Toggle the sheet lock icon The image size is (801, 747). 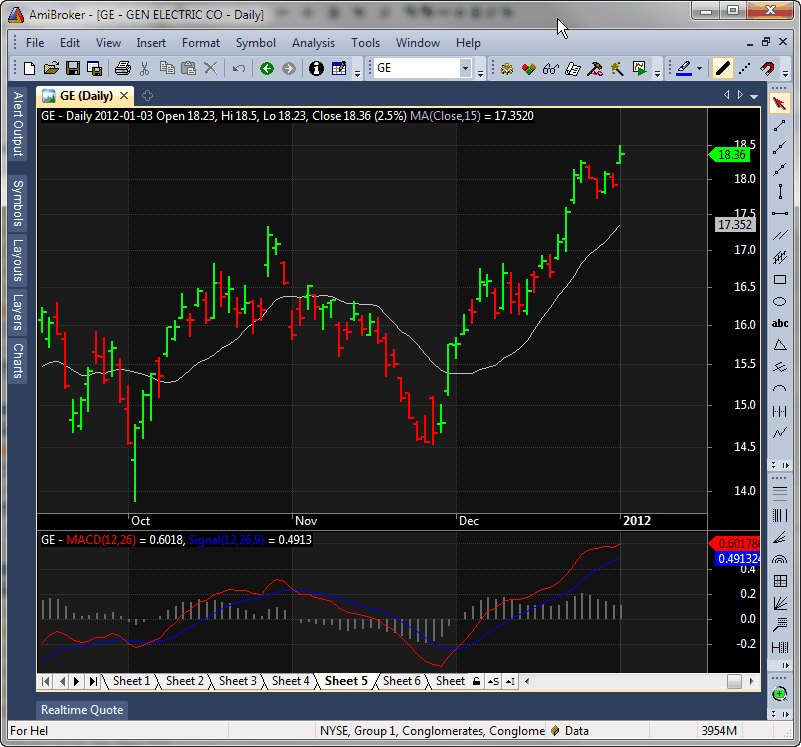[x=476, y=681]
